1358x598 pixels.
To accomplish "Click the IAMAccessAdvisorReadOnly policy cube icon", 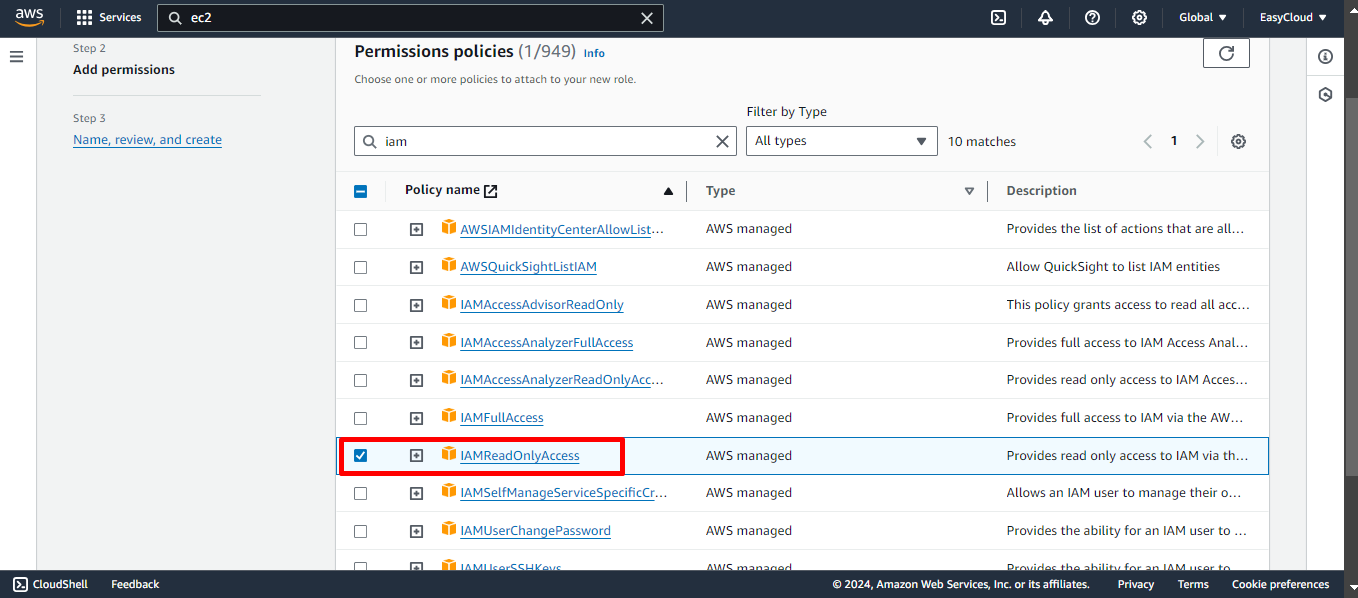I will (449, 304).
